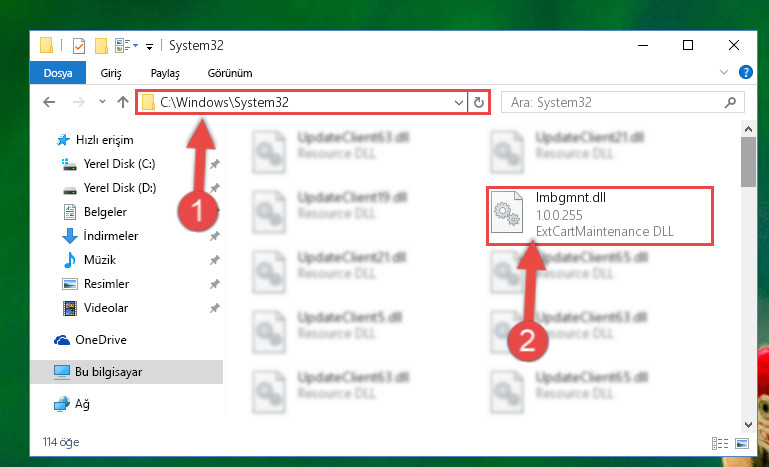
Task: Switch to the Giriş ribbon tab
Action: coord(111,73)
